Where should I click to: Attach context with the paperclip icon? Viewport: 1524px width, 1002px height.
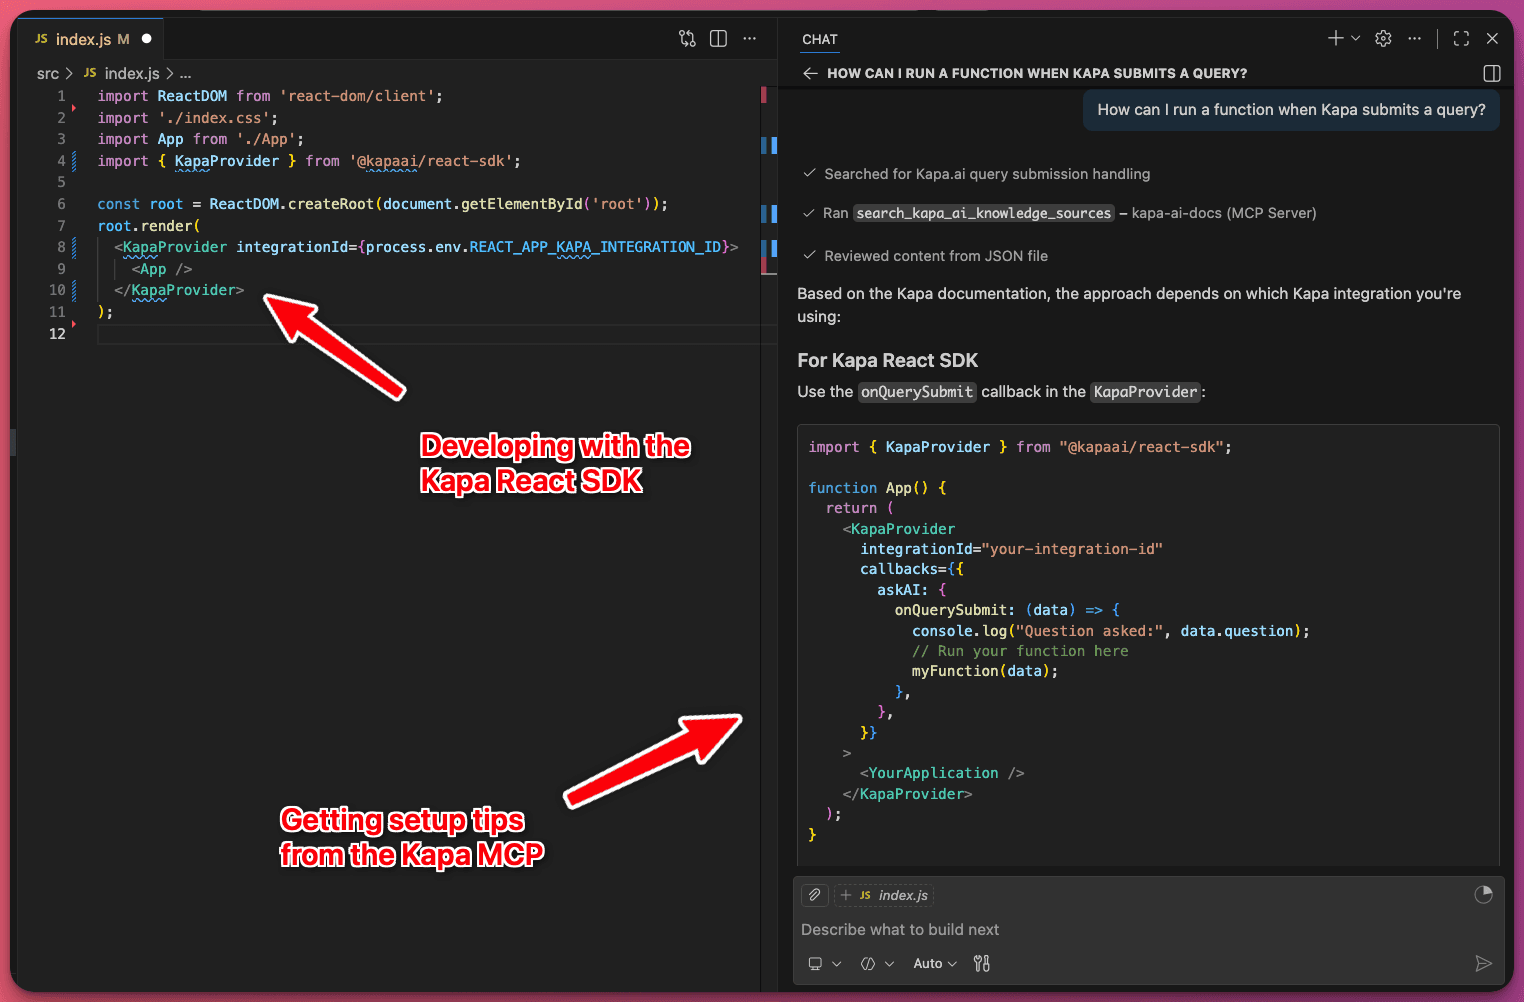815,895
